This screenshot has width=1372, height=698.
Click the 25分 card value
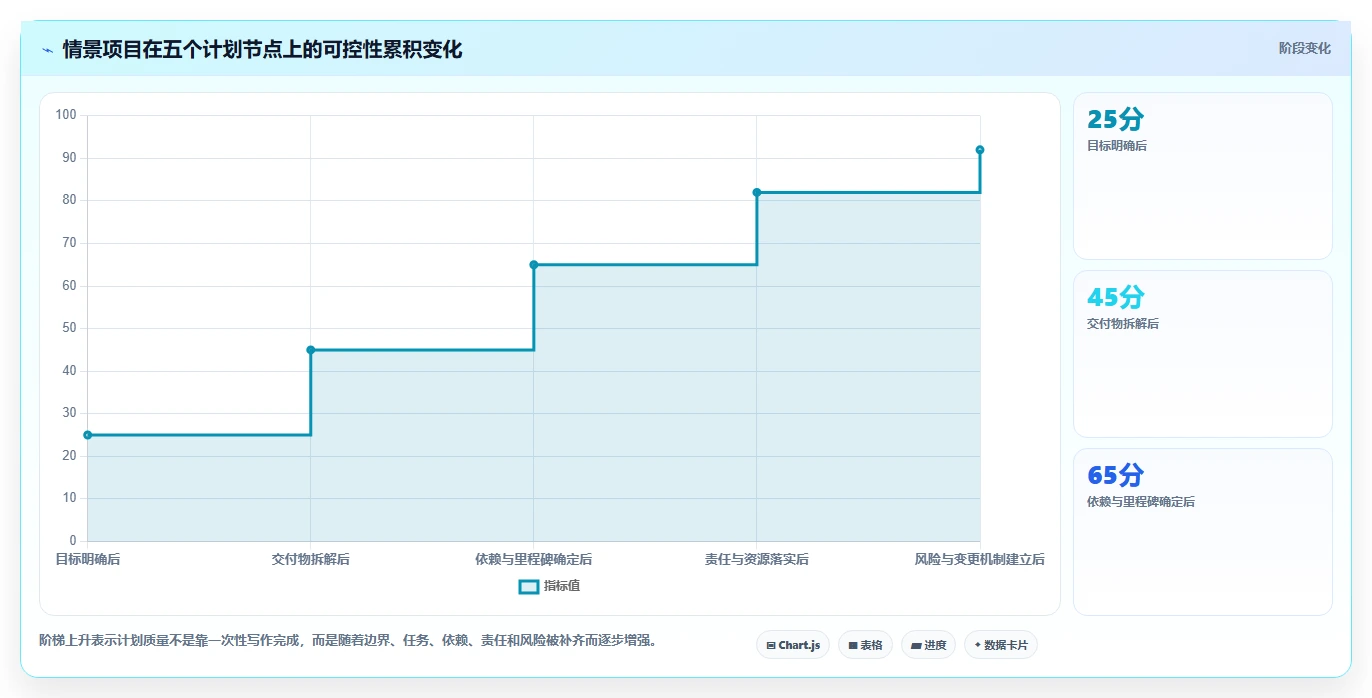coord(1115,120)
